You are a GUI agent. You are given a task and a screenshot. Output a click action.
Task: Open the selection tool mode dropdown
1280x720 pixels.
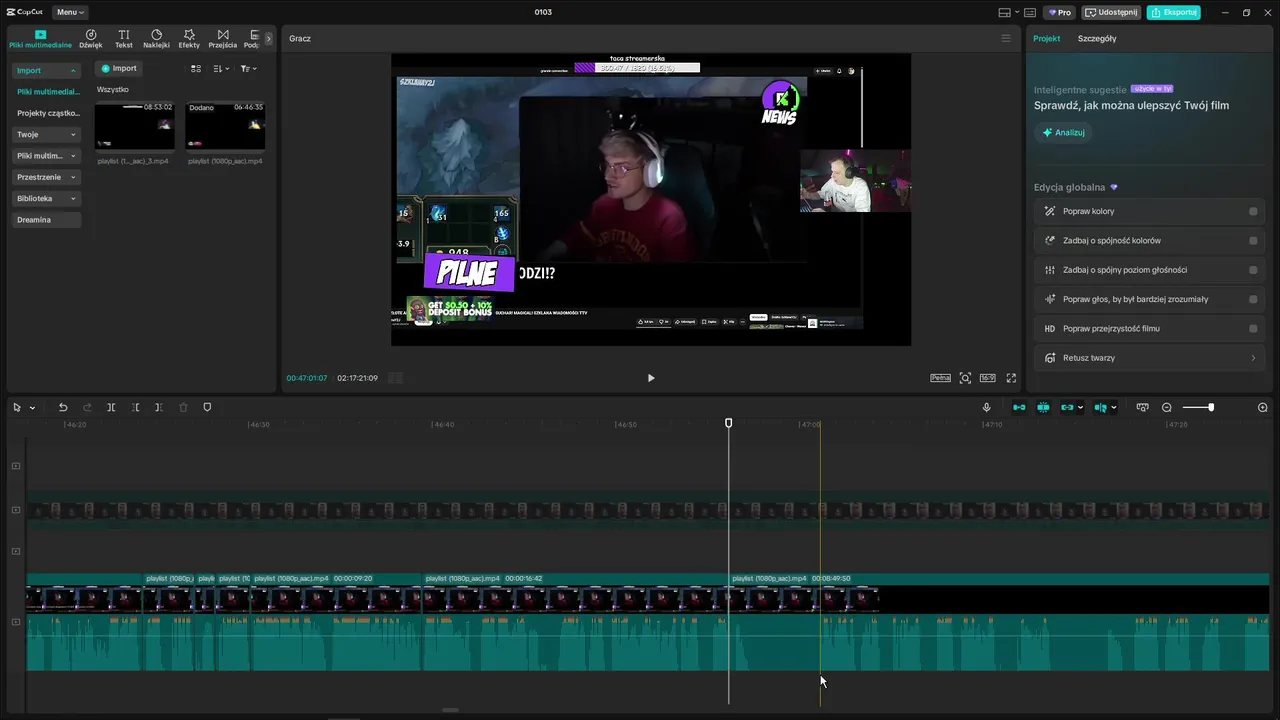(32, 408)
